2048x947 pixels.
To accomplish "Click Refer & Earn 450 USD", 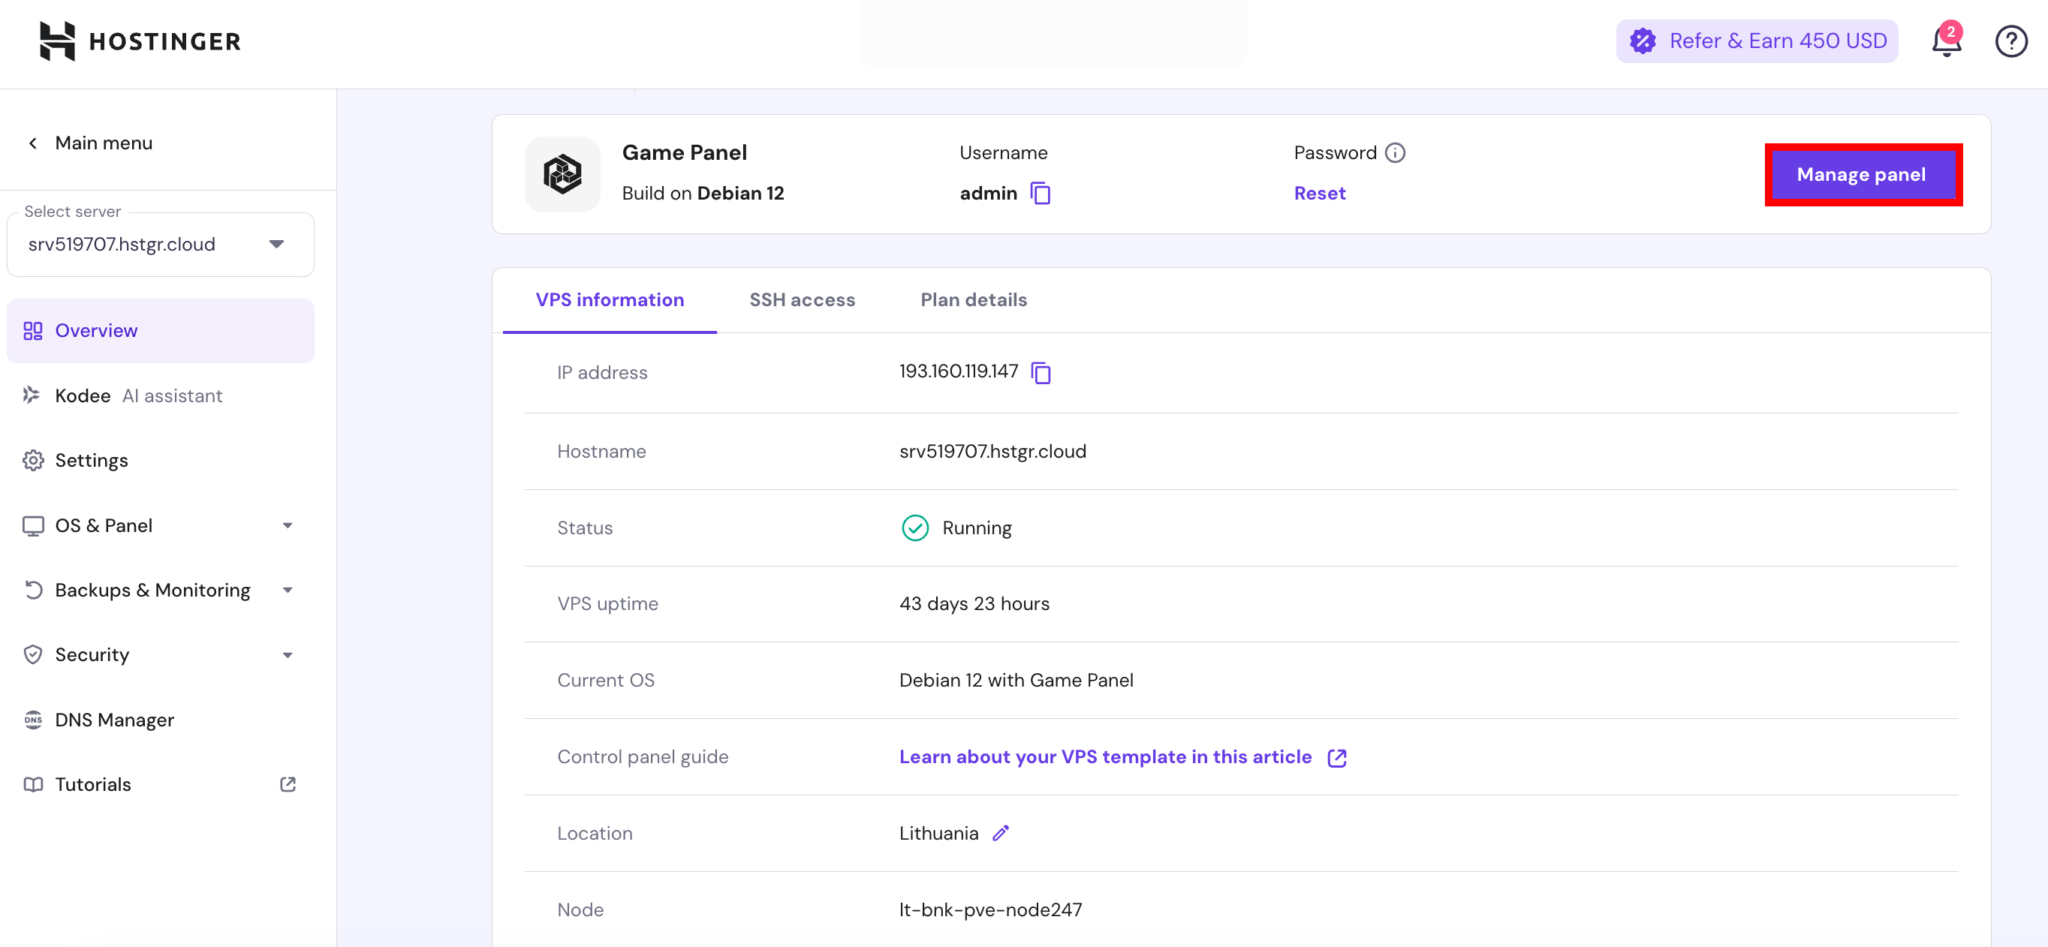I will click(x=1757, y=41).
